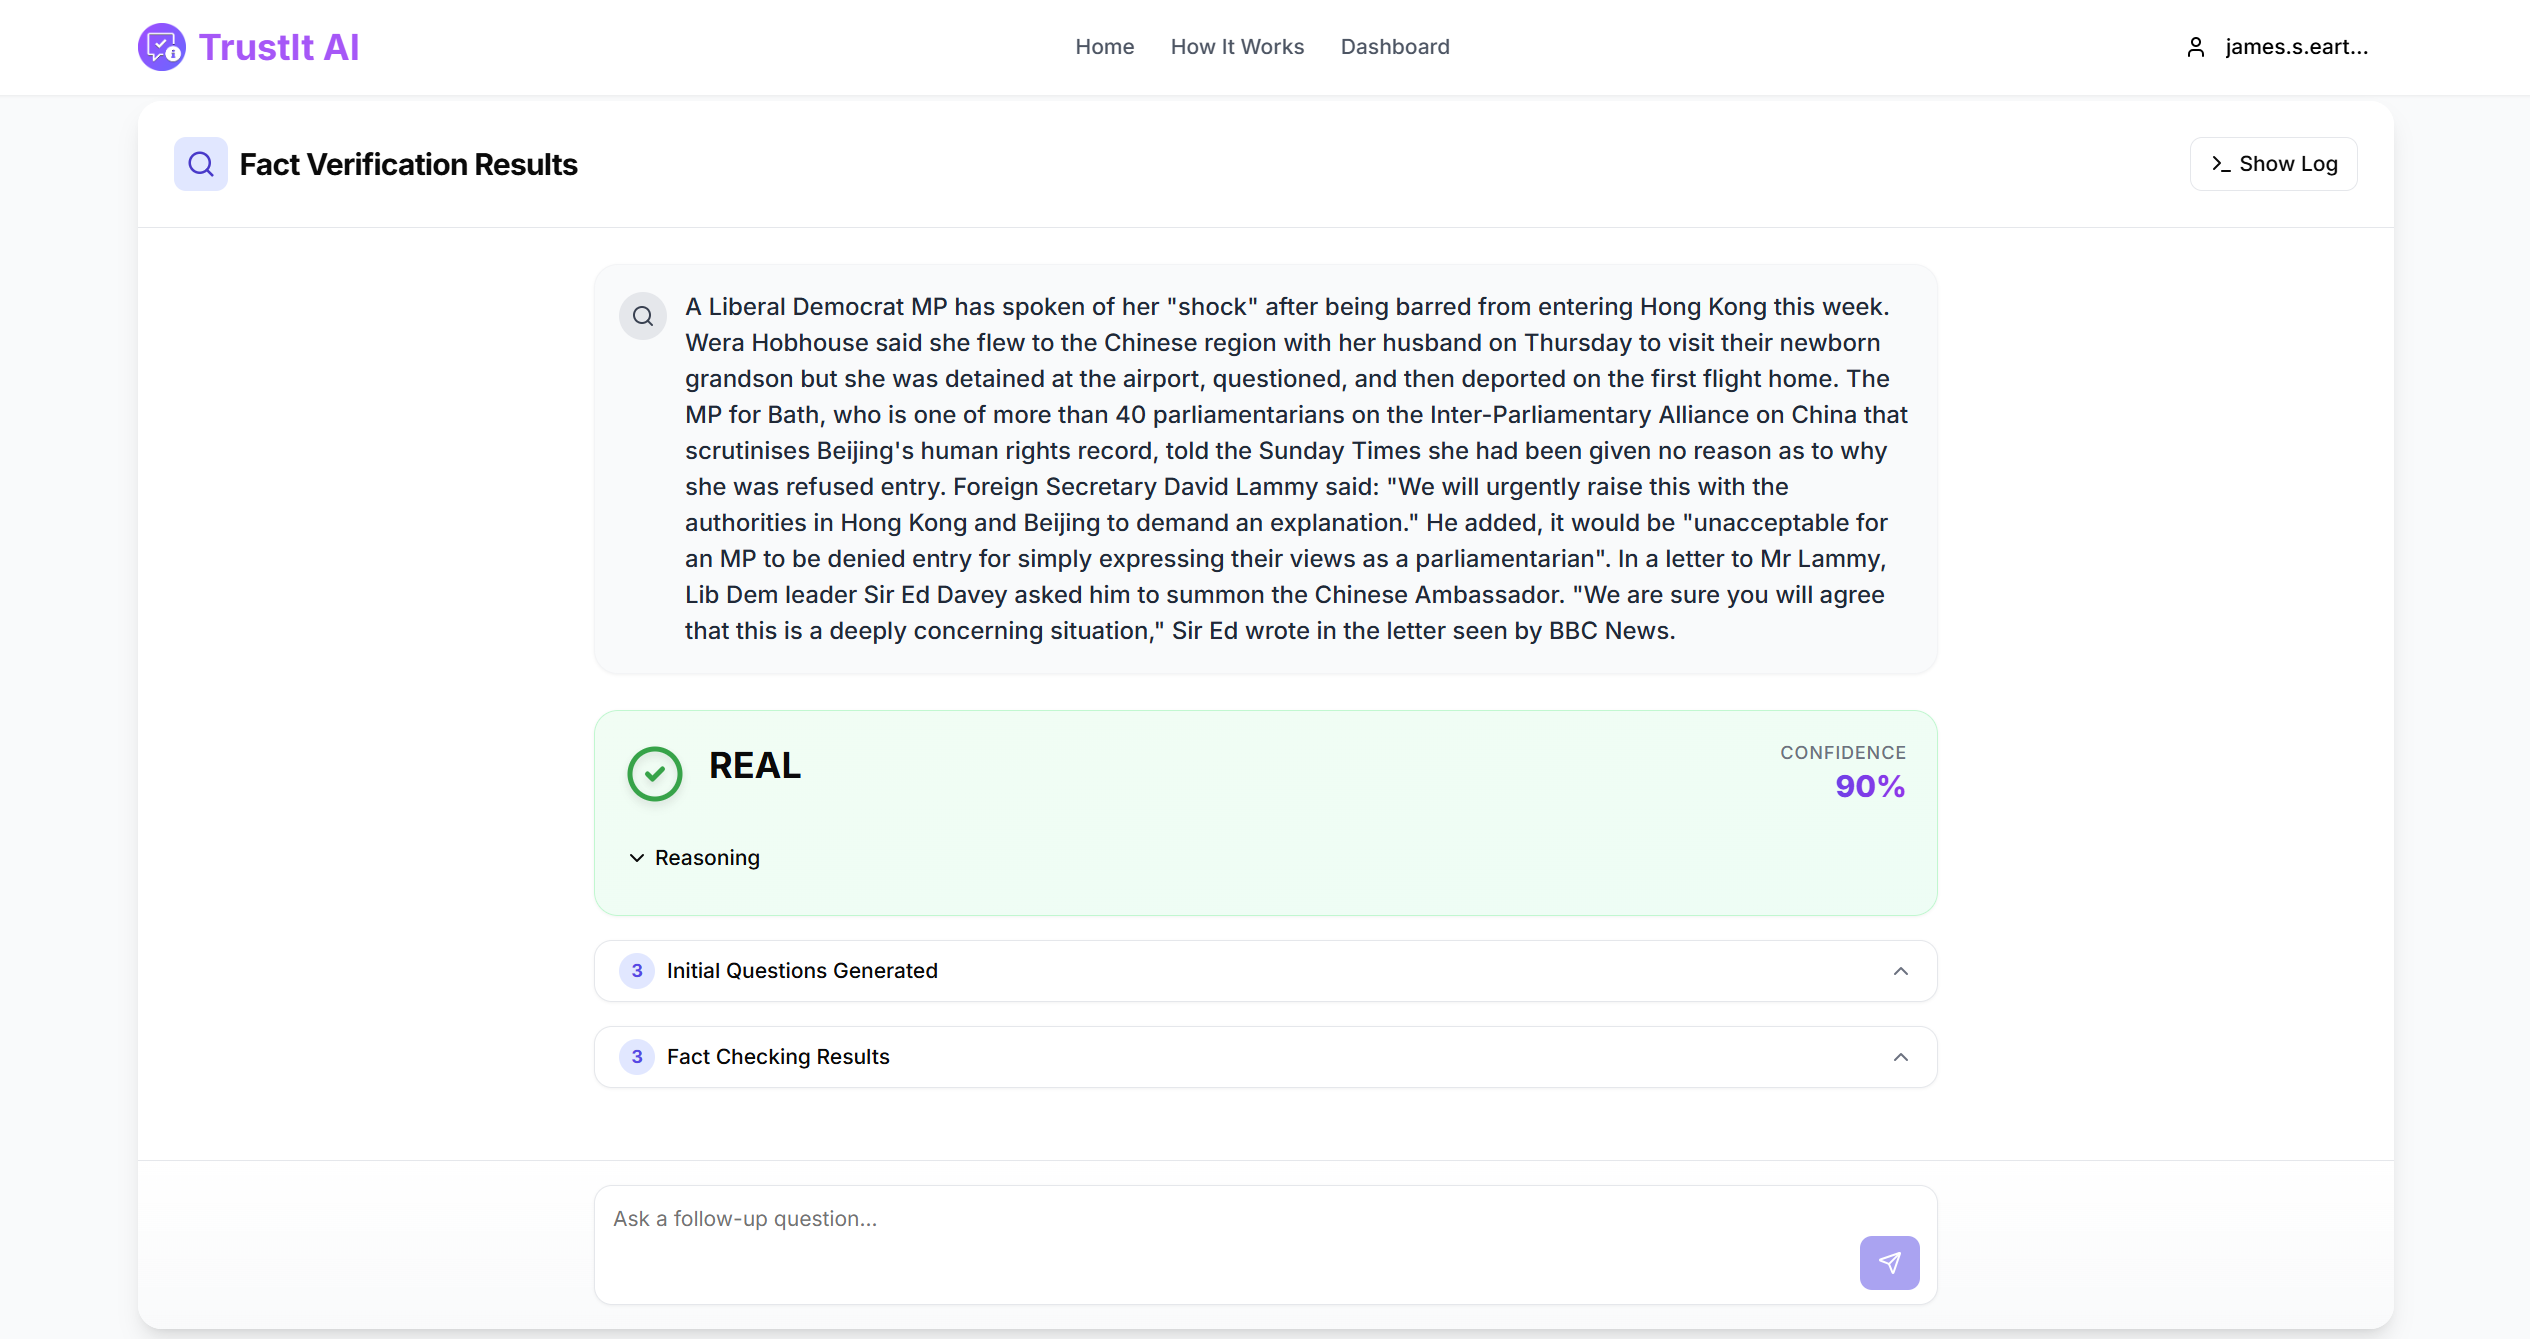The width and height of the screenshot is (2530, 1339).
Task: Open the How It Works page
Action: (1237, 47)
